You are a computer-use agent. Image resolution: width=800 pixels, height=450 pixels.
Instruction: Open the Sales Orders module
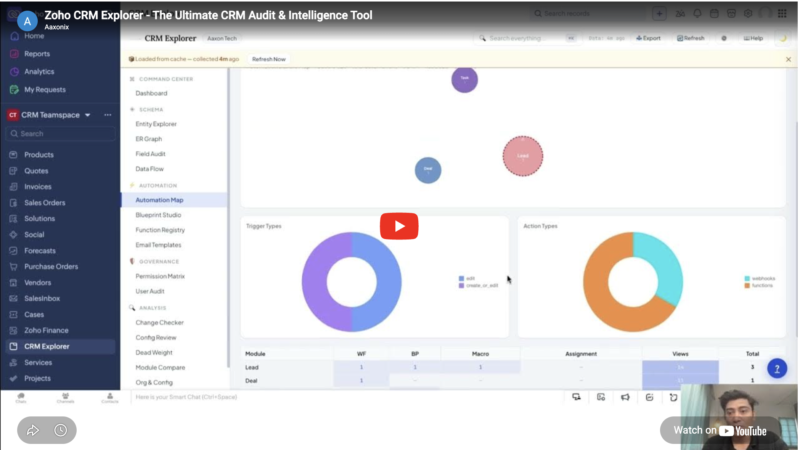point(44,203)
